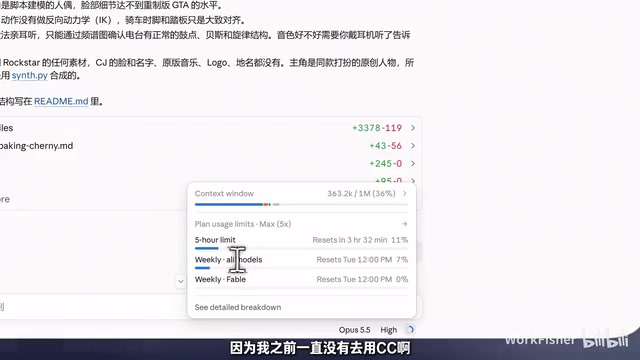Click the +3378 additions count
Screen dimensions: 640x360
point(366,128)
